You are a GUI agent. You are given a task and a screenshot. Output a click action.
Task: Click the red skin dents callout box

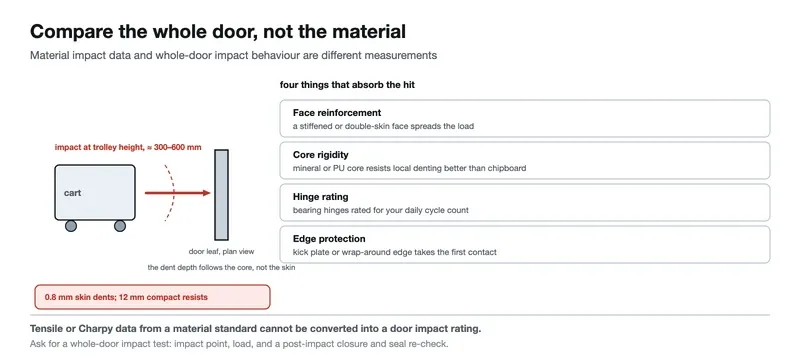pos(152,297)
